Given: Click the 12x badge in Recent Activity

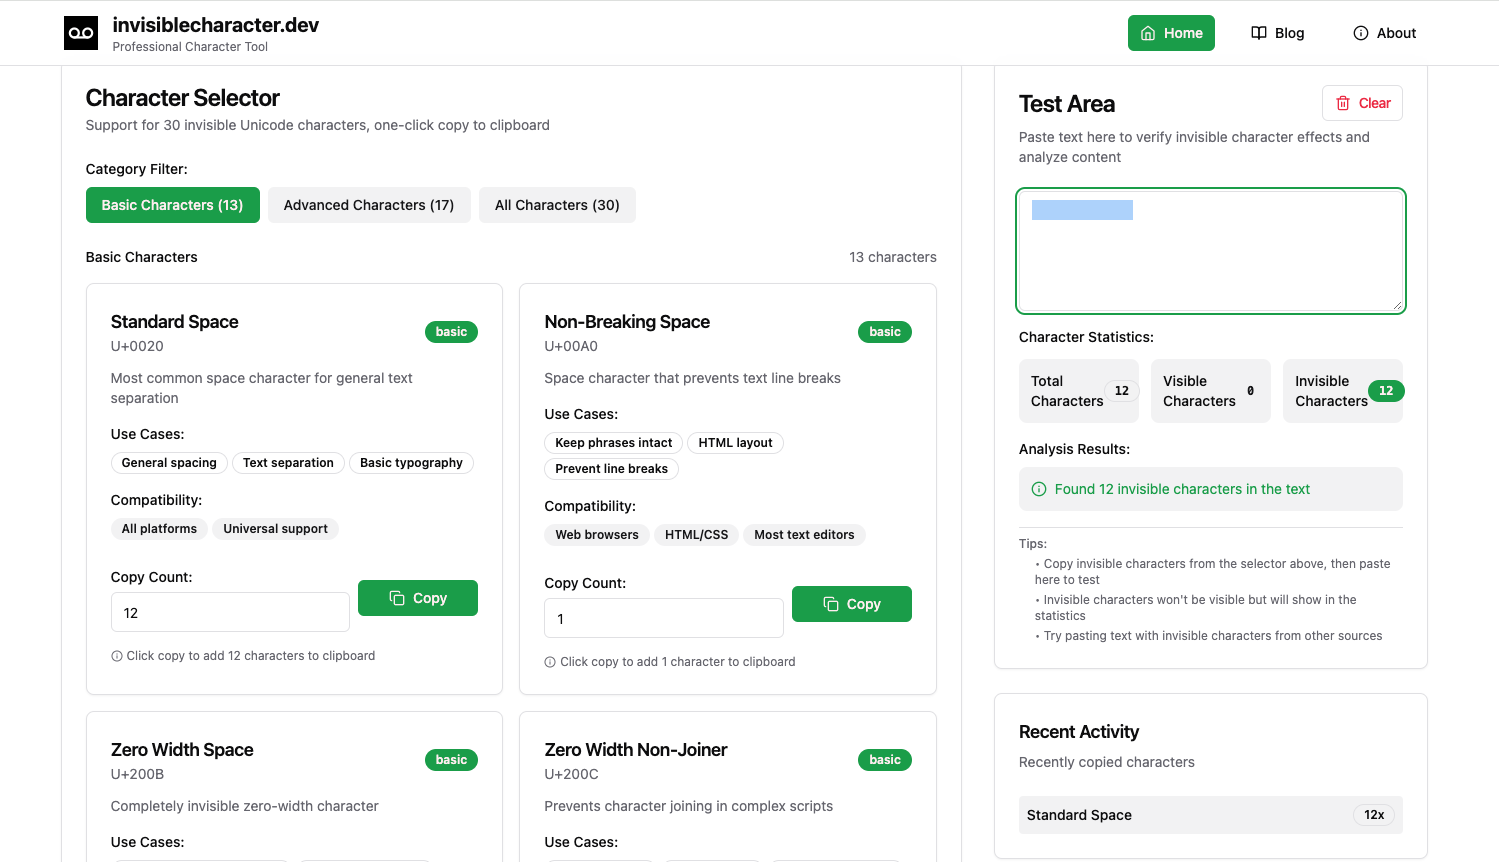Looking at the screenshot, I should point(1374,815).
